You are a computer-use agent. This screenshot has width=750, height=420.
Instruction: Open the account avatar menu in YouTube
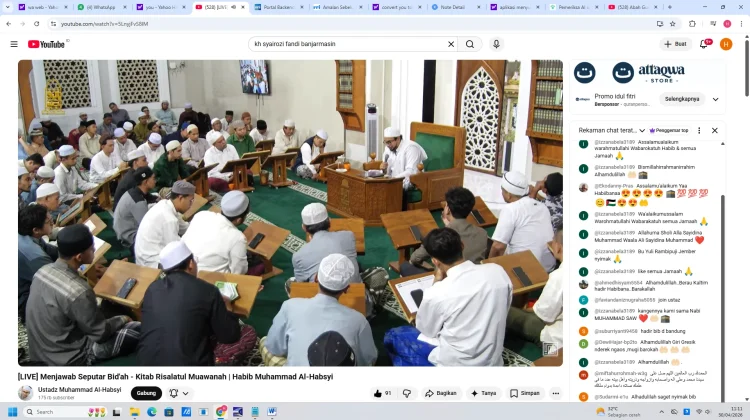pyautogui.click(x=726, y=44)
